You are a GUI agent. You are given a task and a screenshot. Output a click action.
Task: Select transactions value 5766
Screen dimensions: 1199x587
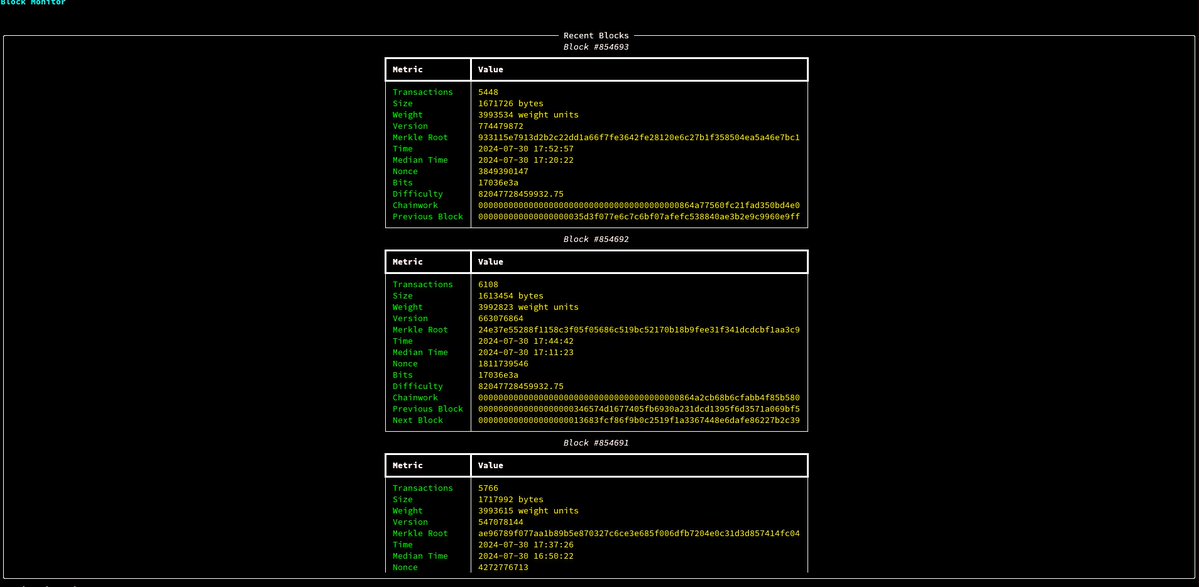[488, 488]
